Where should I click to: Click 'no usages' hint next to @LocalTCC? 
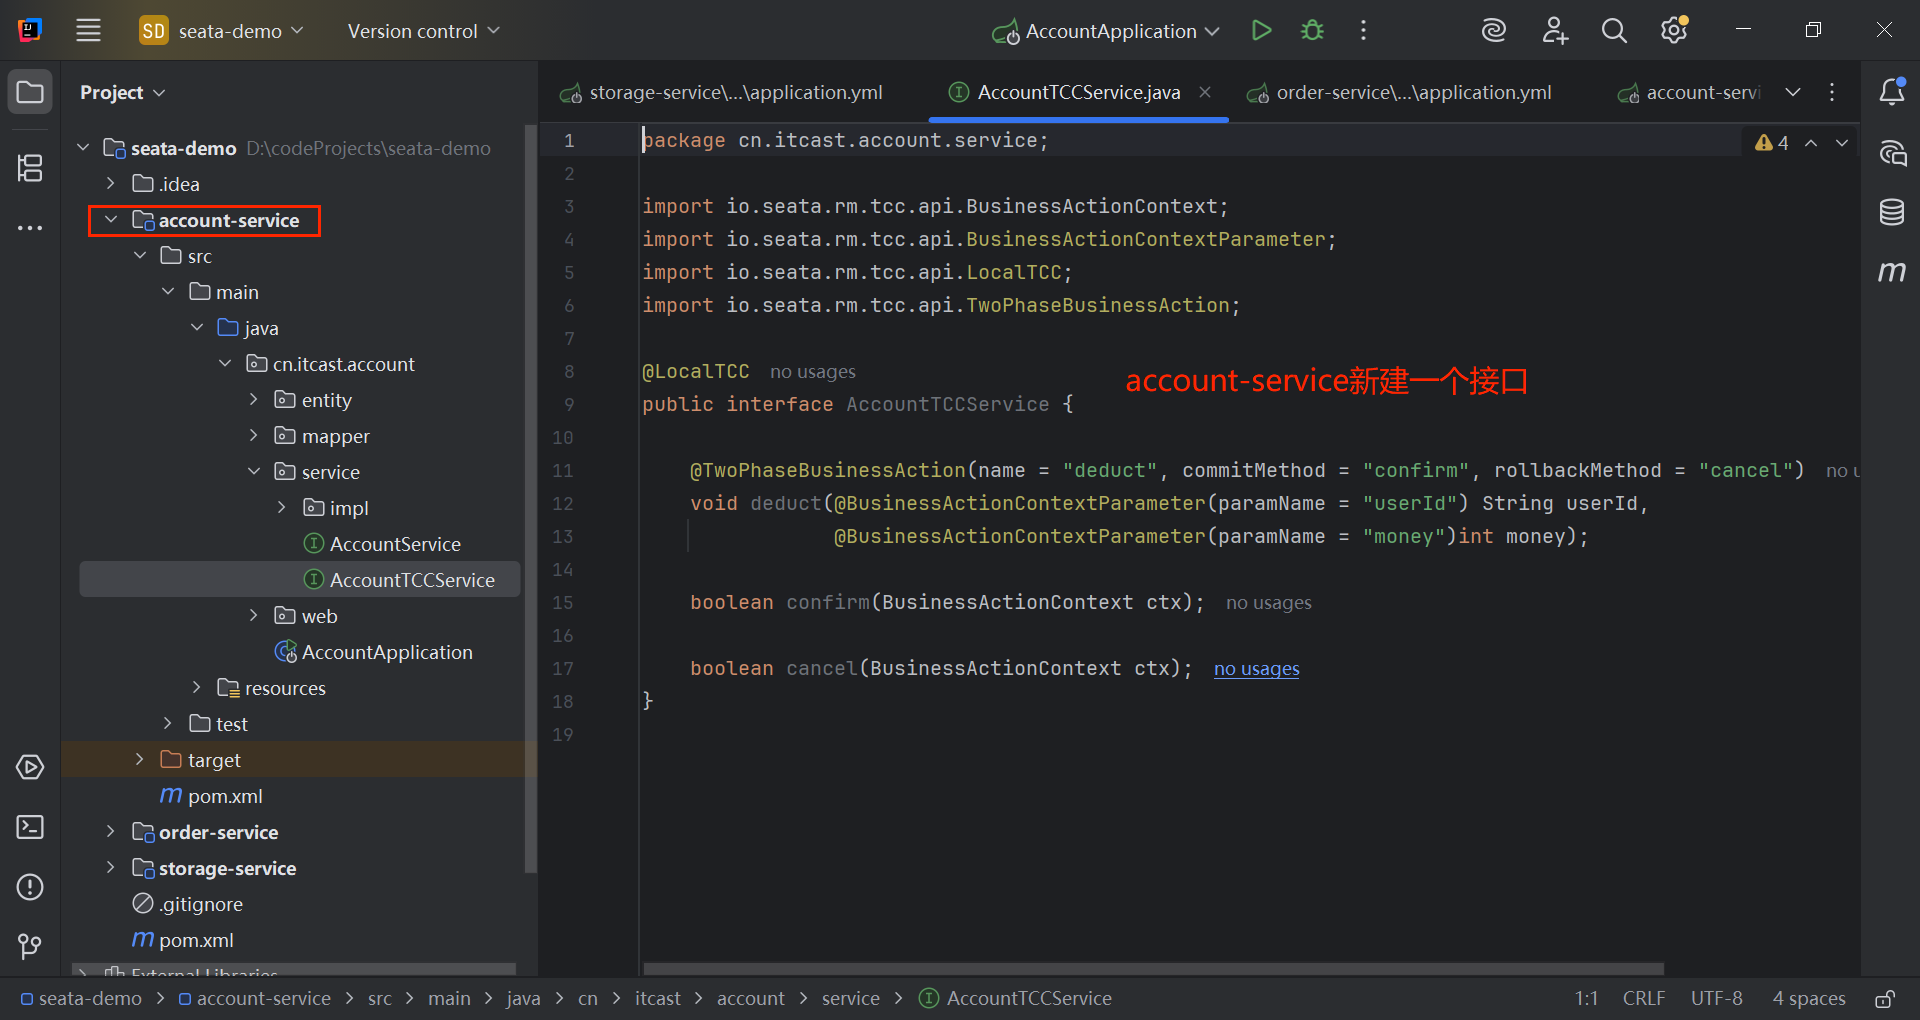pyautogui.click(x=813, y=372)
